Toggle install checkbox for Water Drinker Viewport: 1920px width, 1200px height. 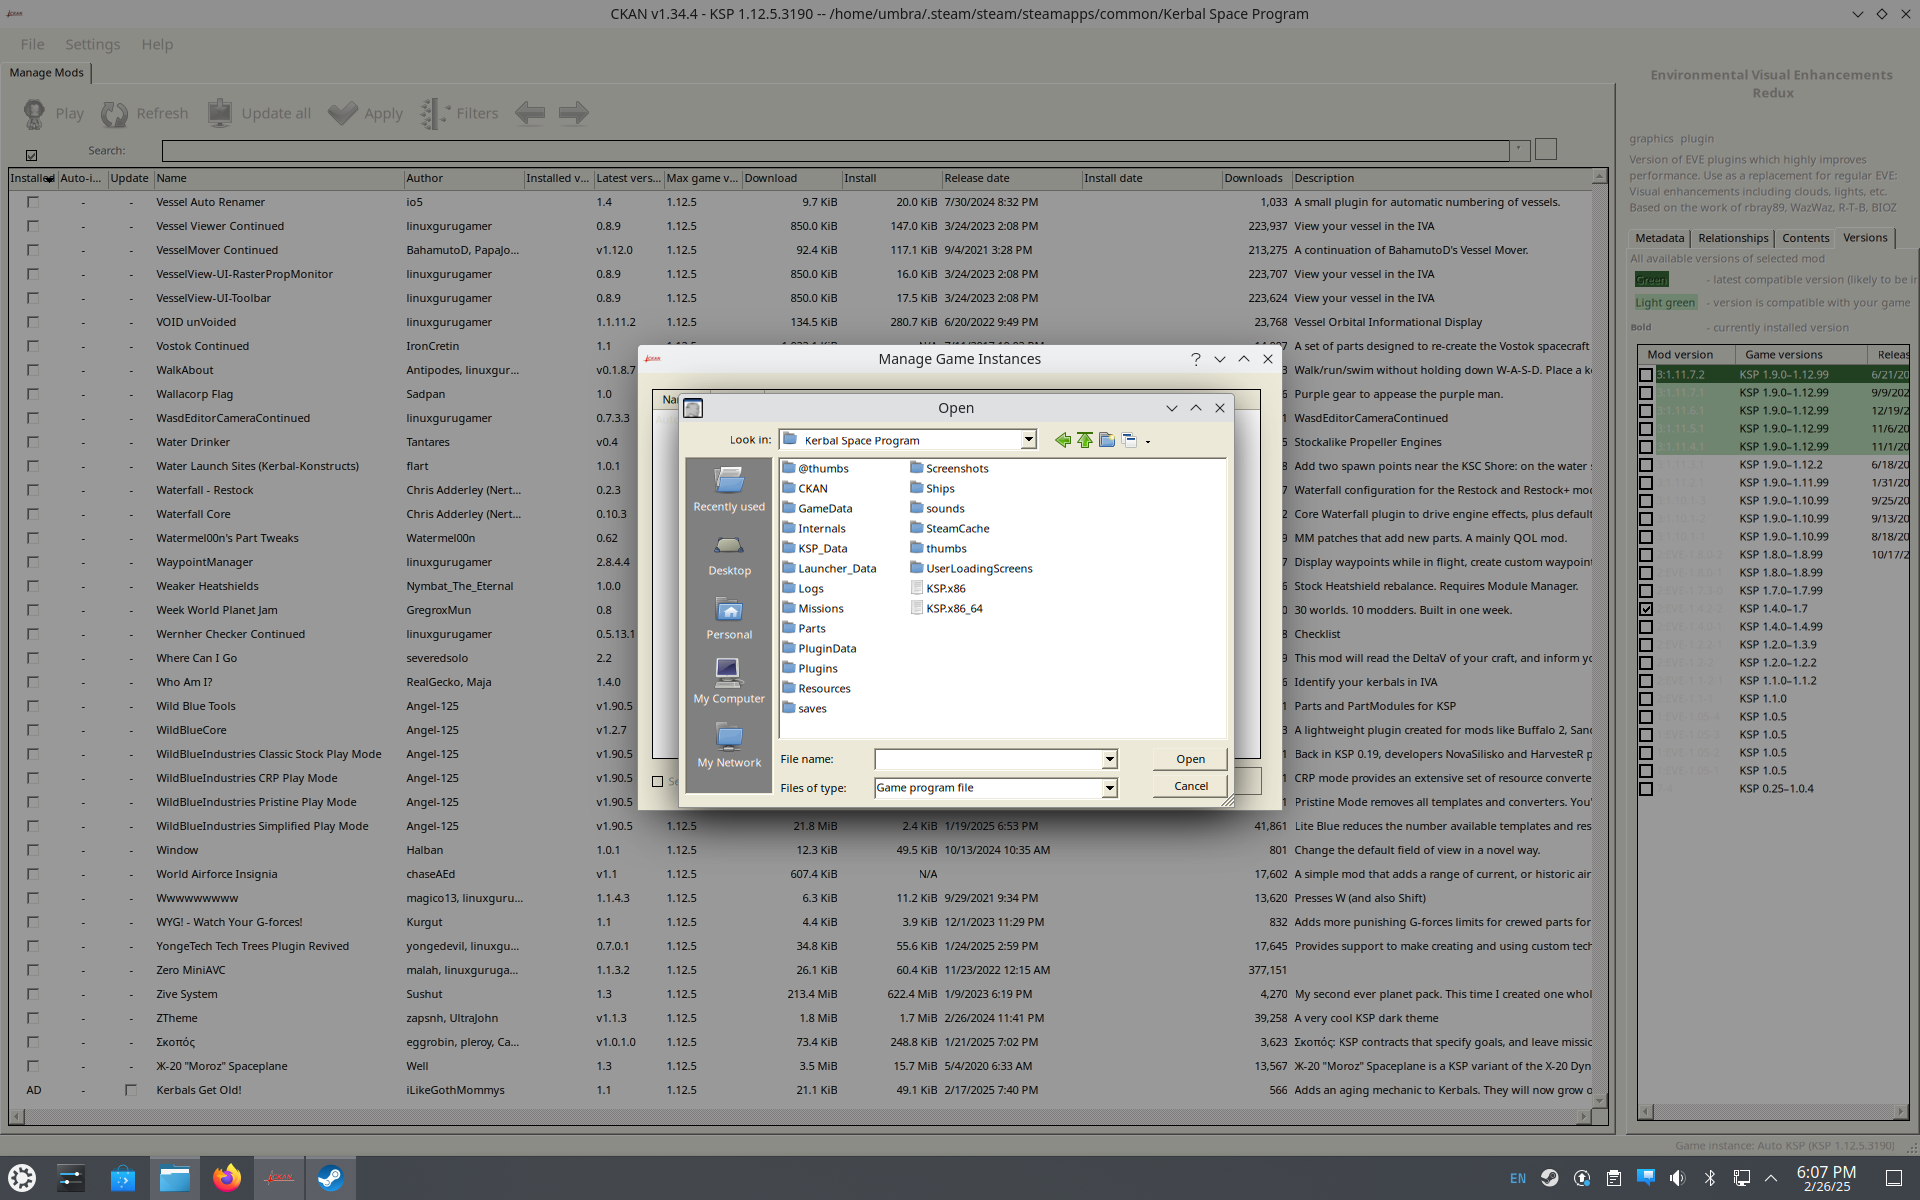32,442
